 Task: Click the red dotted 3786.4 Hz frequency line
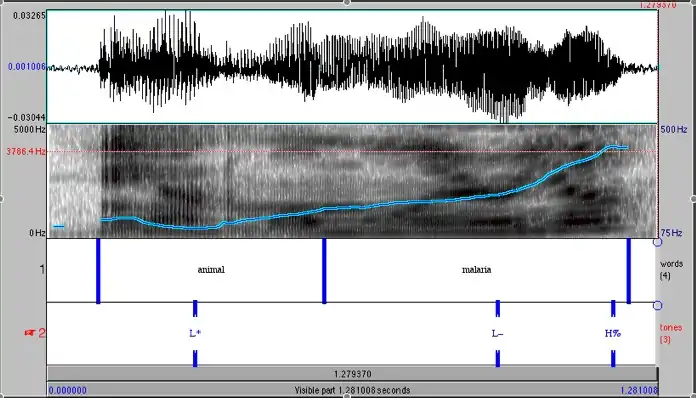(352, 151)
